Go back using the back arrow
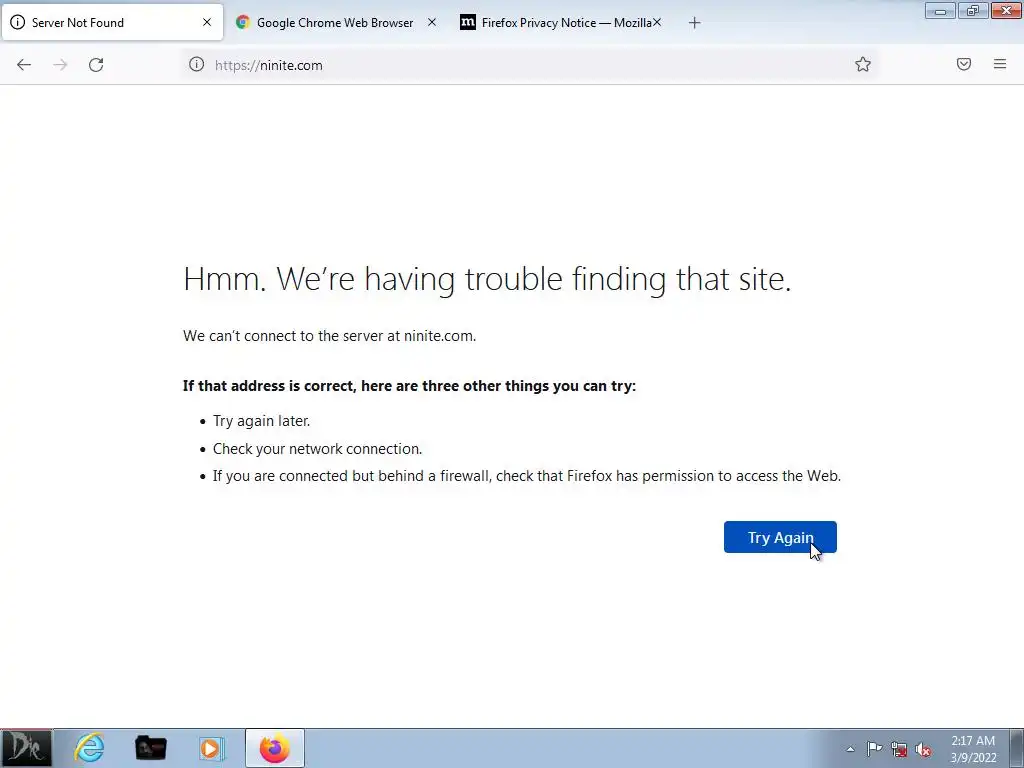This screenshot has width=1024, height=768. (x=24, y=65)
